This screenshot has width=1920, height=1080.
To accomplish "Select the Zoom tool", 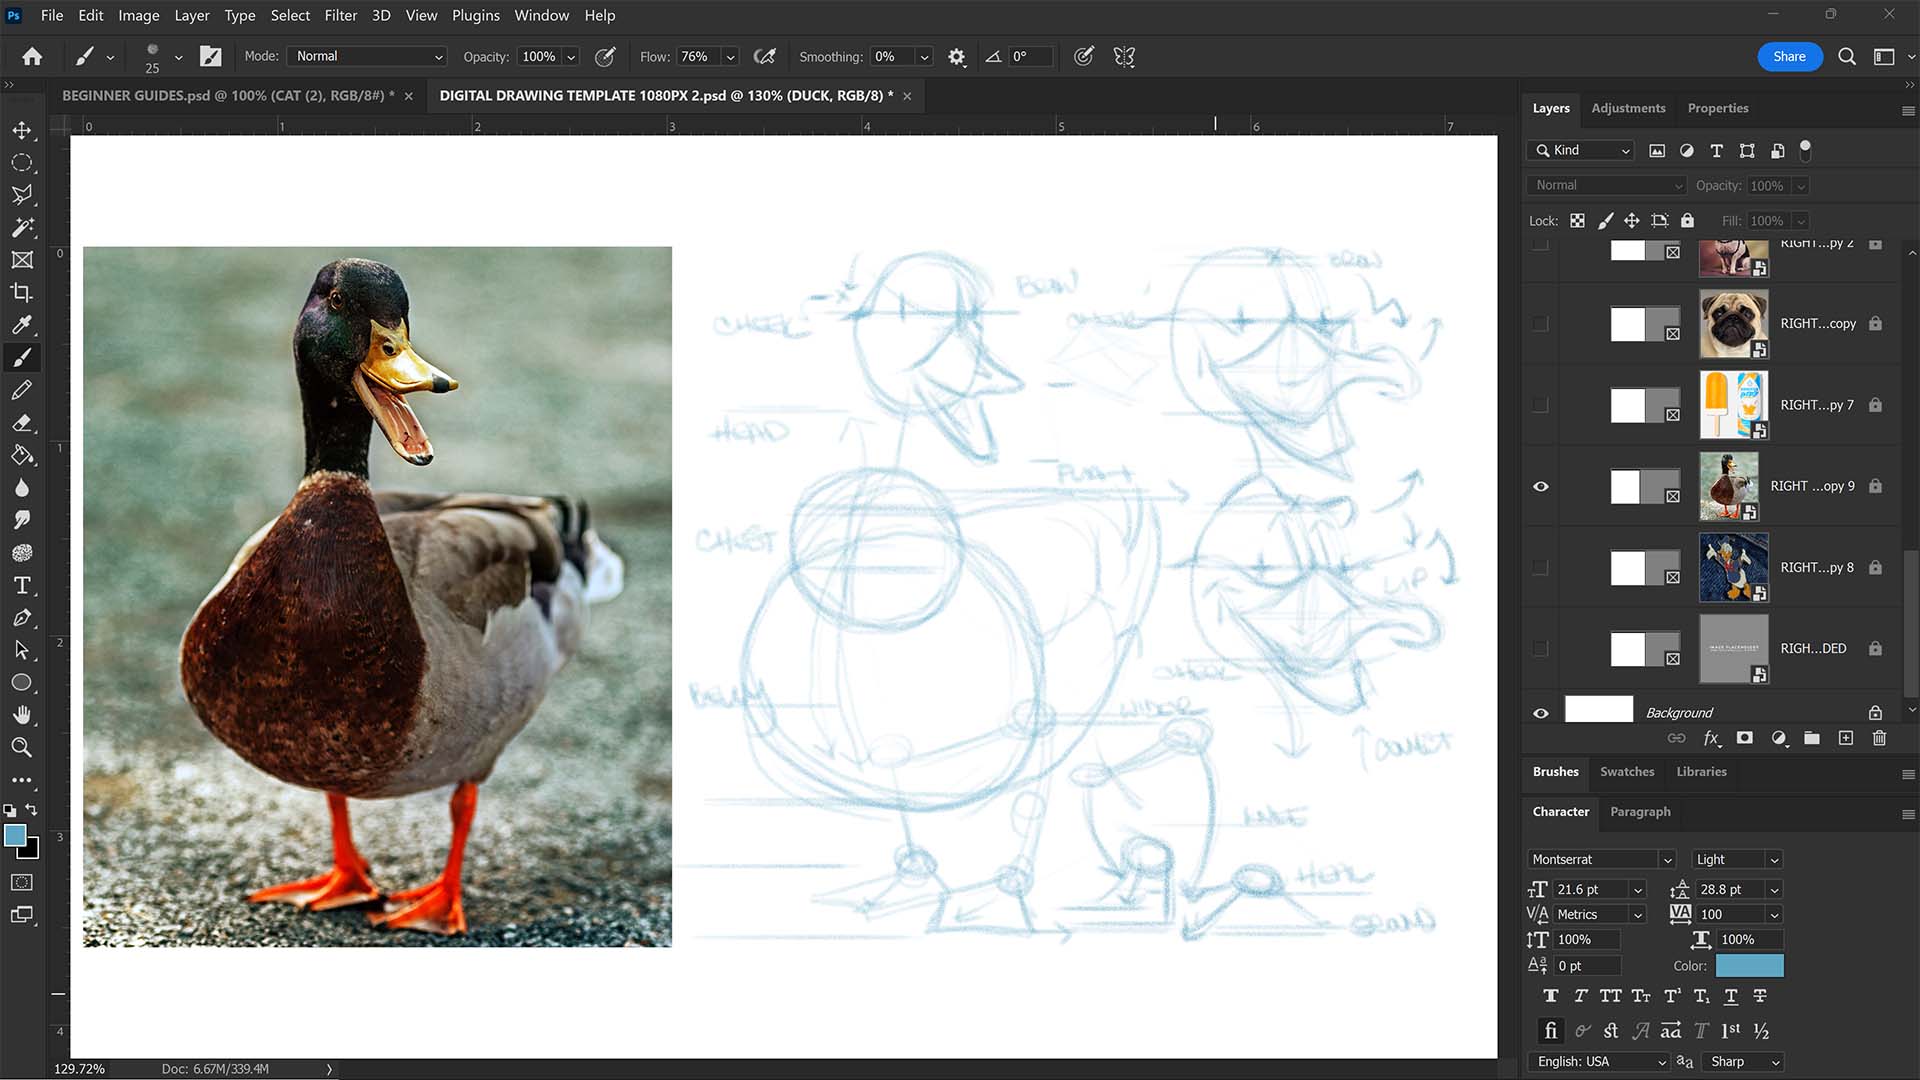I will pyautogui.click(x=22, y=747).
